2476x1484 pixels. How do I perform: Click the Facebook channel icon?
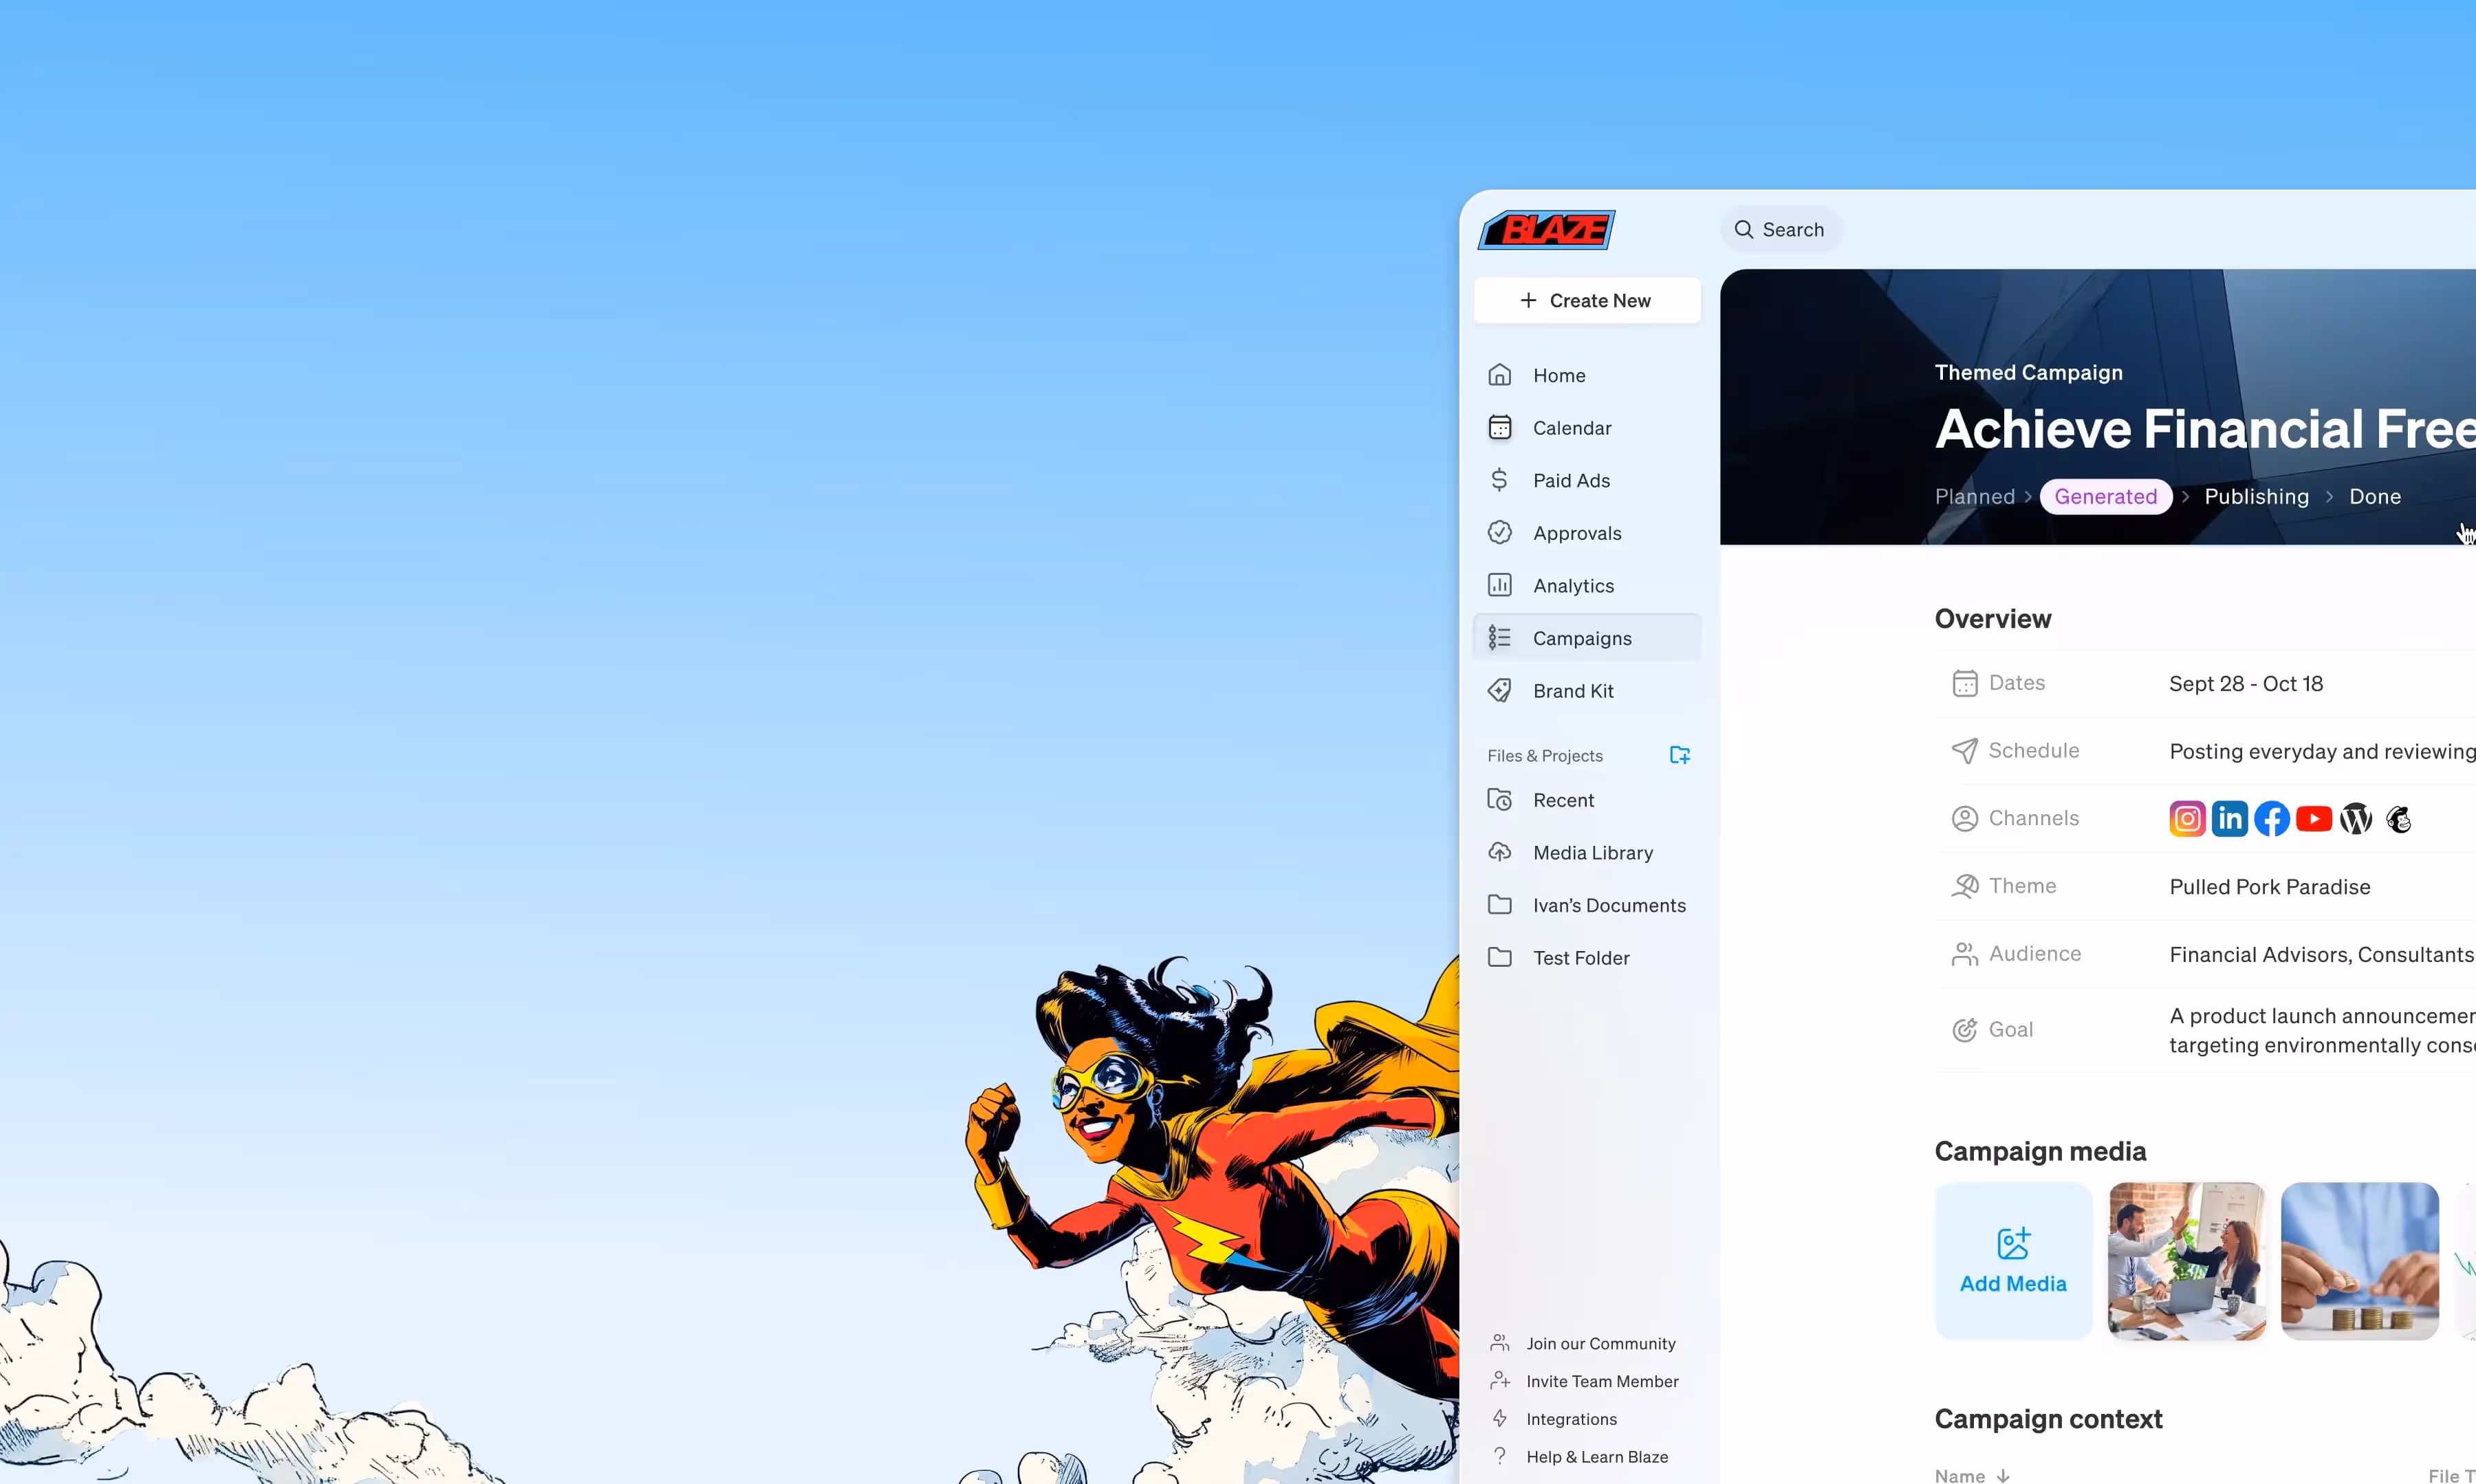coord(2272,819)
